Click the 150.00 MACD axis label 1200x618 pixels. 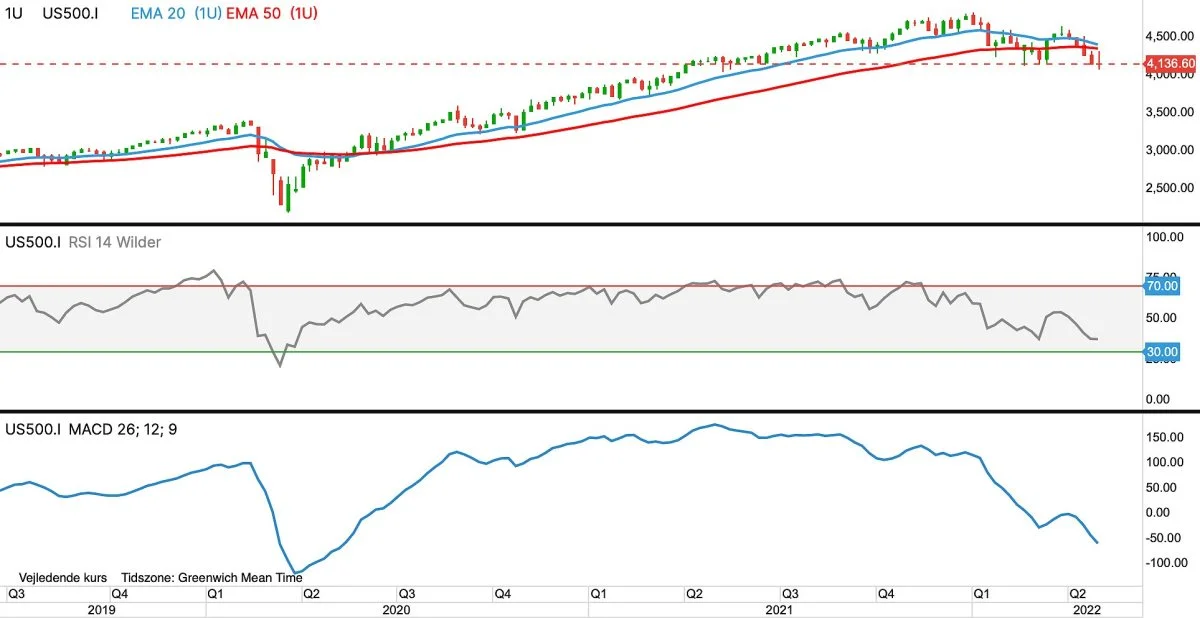[1165, 438]
